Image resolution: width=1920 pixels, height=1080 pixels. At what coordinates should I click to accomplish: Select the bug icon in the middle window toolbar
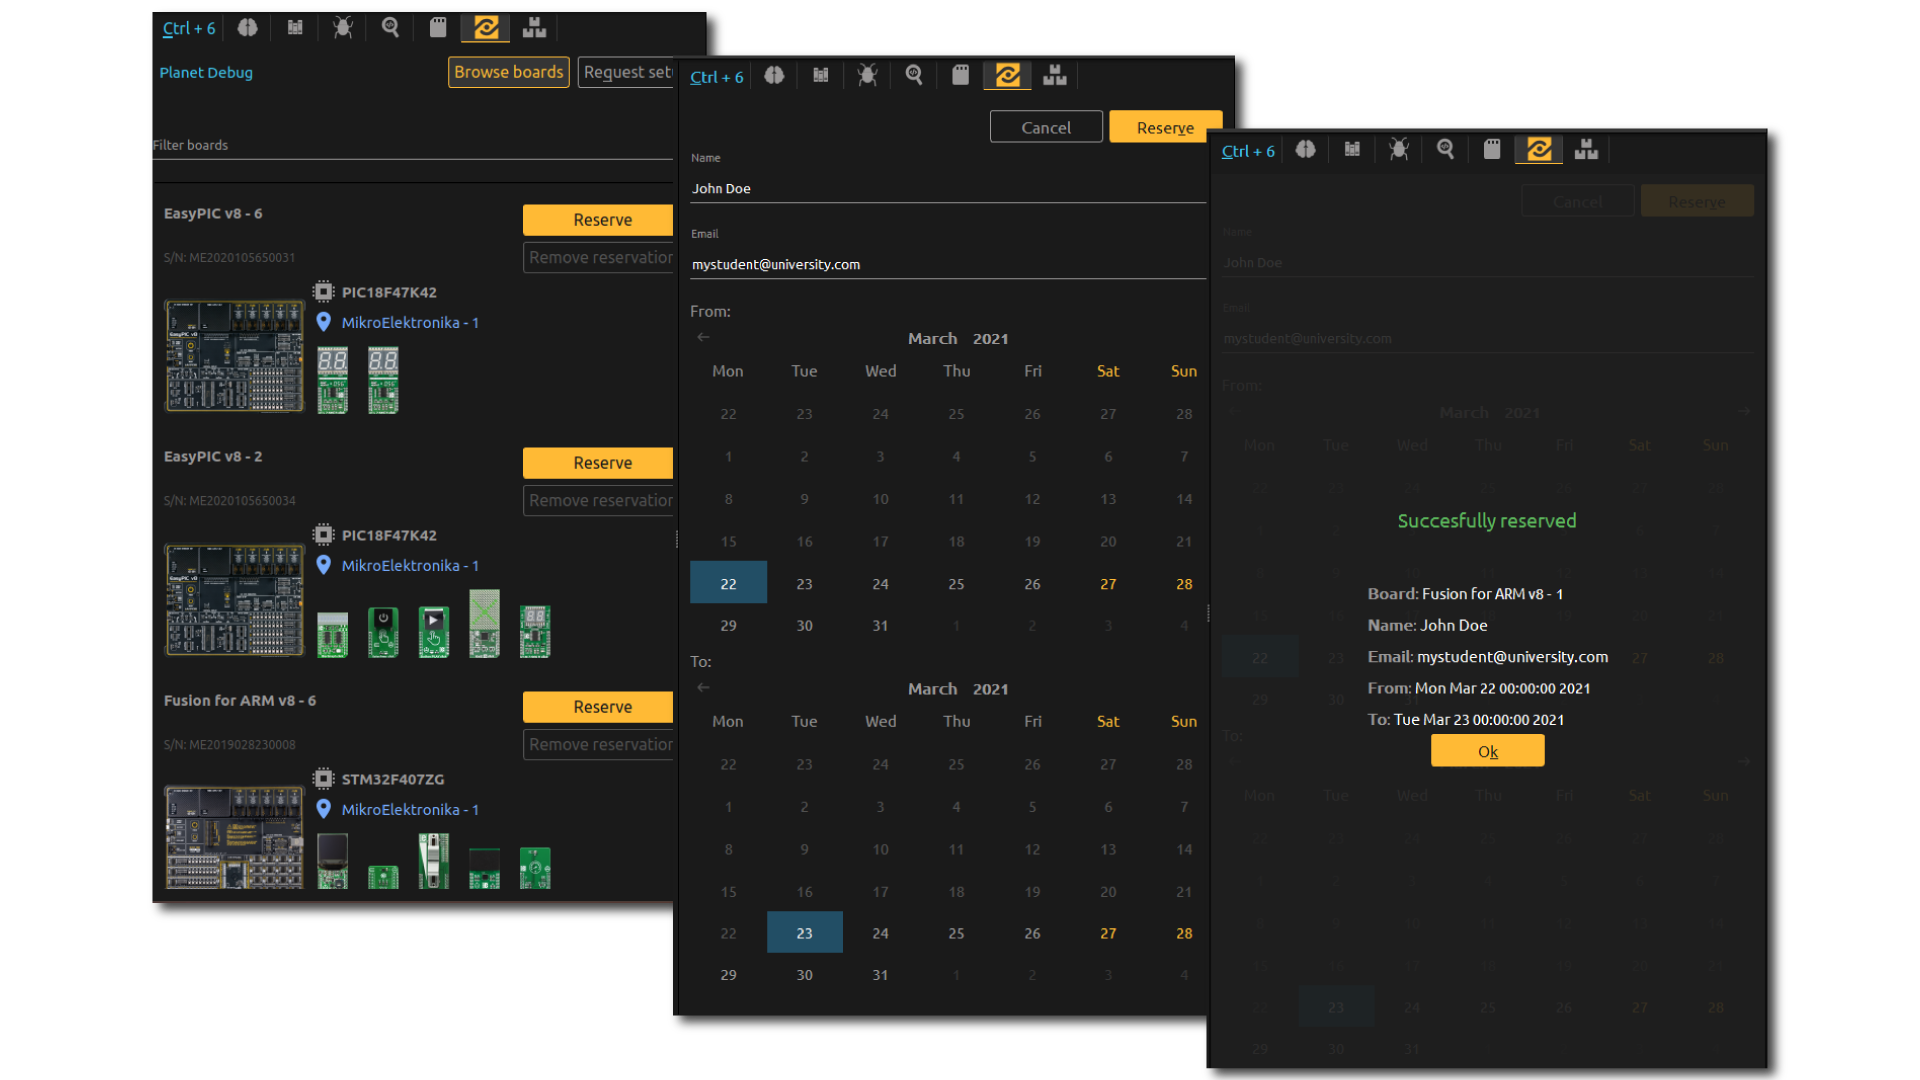(x=868, y=75)
